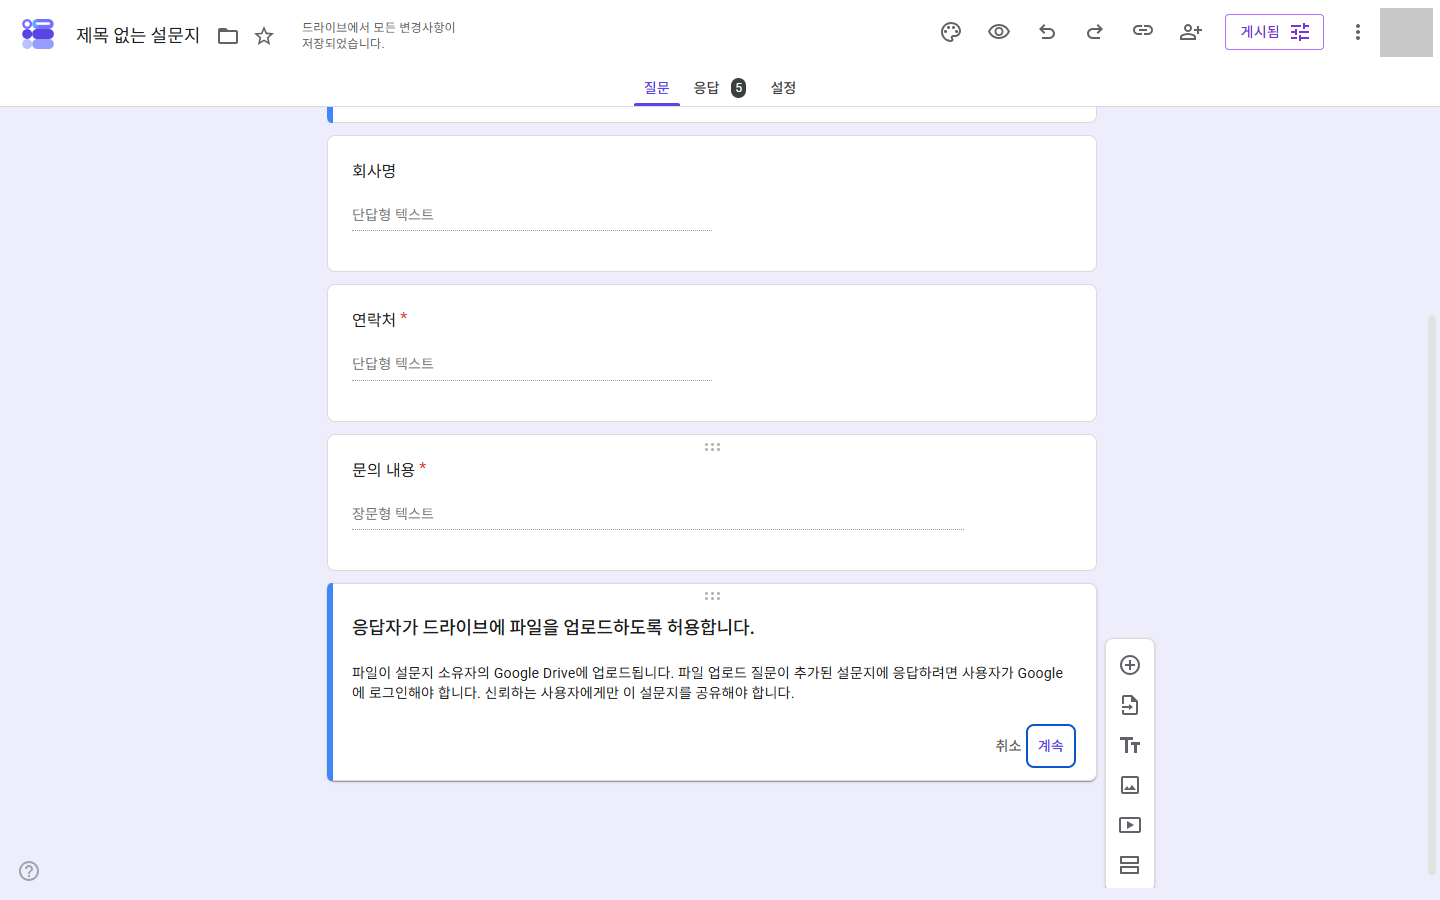Select the 회사명 question title

[374, 171]
